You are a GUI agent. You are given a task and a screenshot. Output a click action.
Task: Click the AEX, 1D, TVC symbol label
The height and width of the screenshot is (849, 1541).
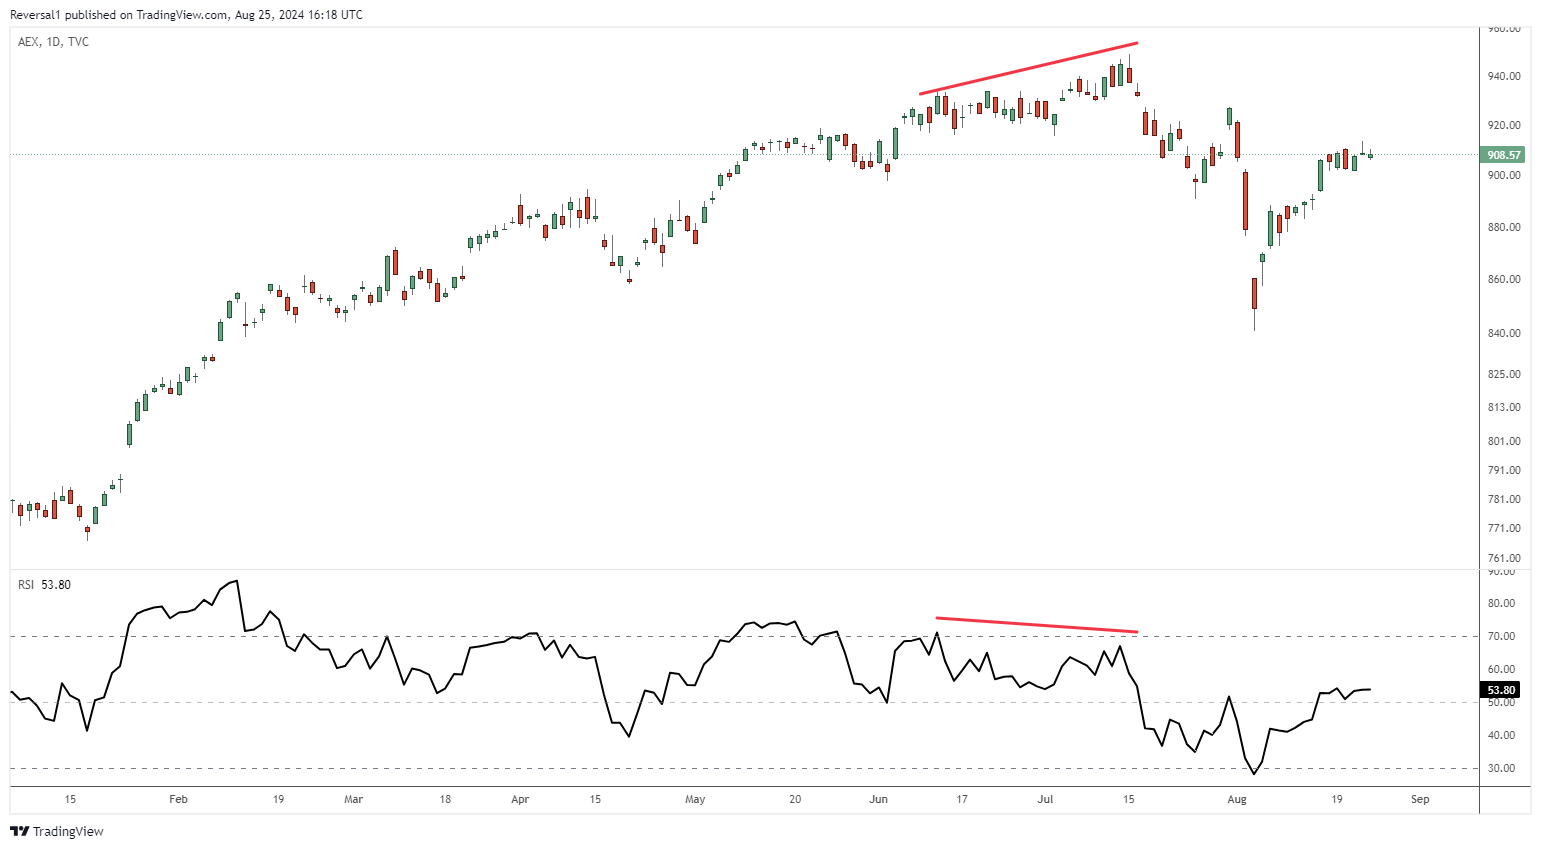pyautogui.click(x=54, y=42)
